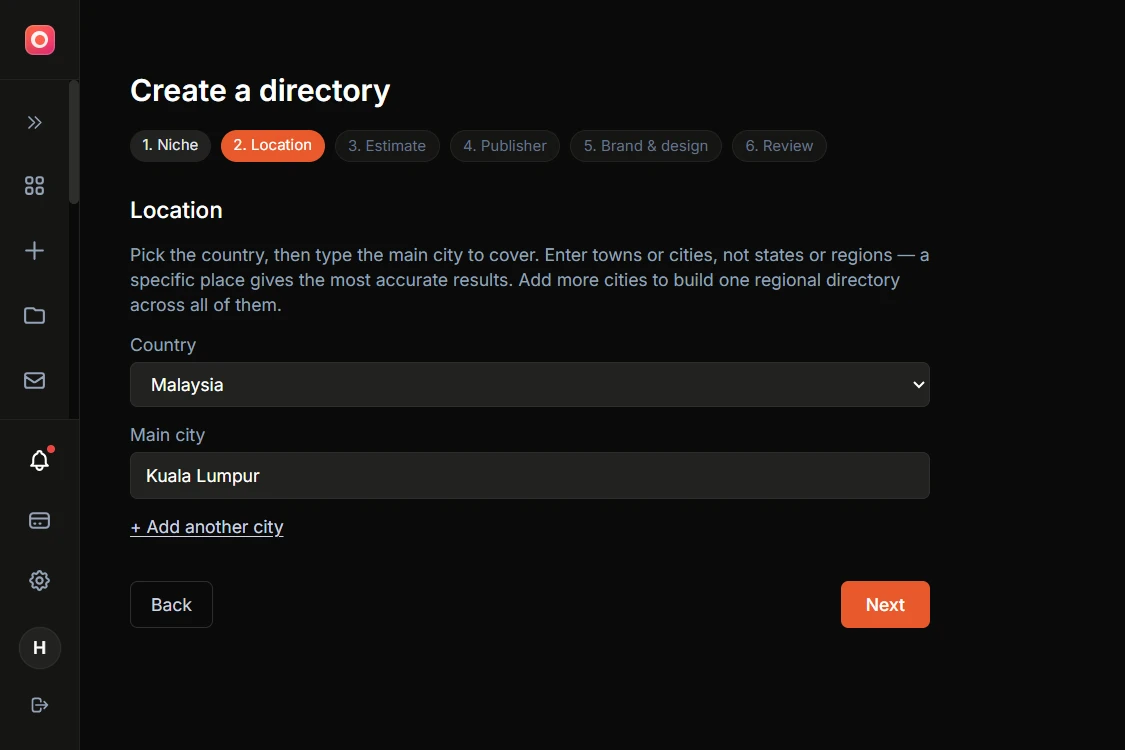Open the Country dropdown showing Malaysia
The width and height of the screenshot is (1125, 750).
coord(529,385)
